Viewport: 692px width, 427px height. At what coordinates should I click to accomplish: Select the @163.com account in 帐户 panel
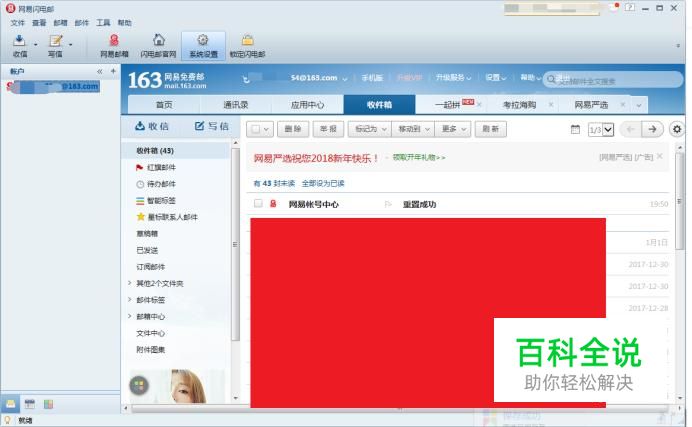point(53,86)
